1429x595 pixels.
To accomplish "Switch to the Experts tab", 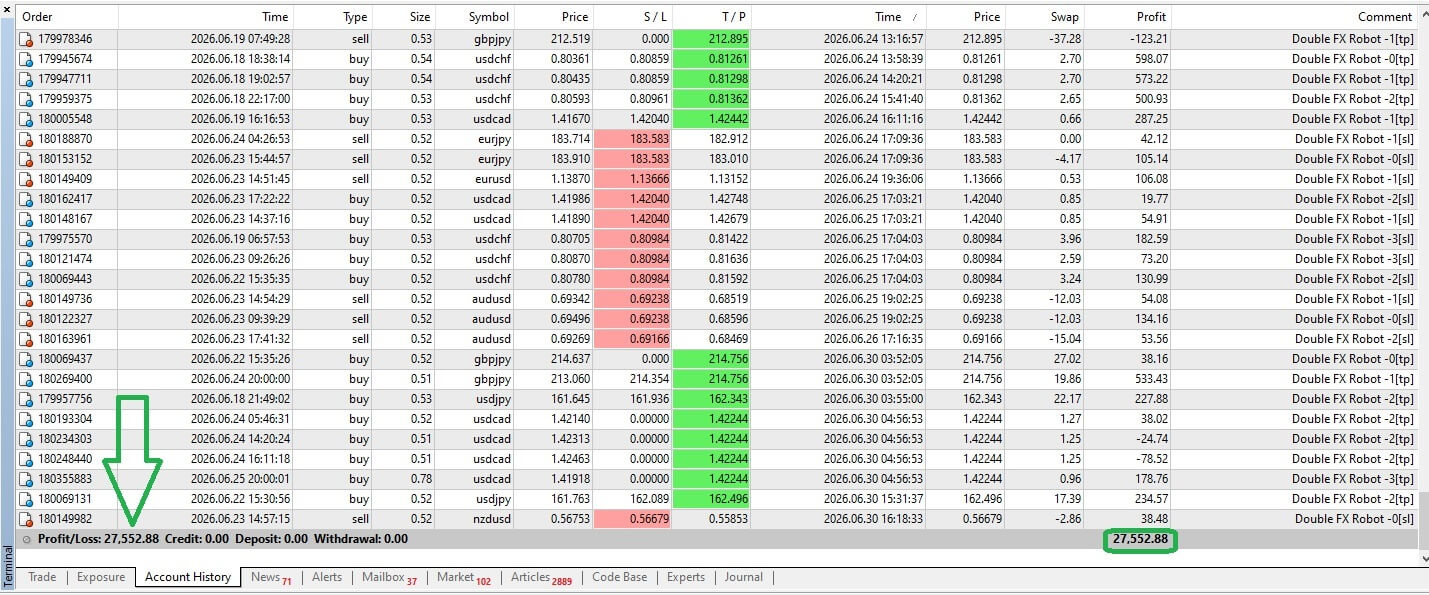I will (x=686, y=577).
